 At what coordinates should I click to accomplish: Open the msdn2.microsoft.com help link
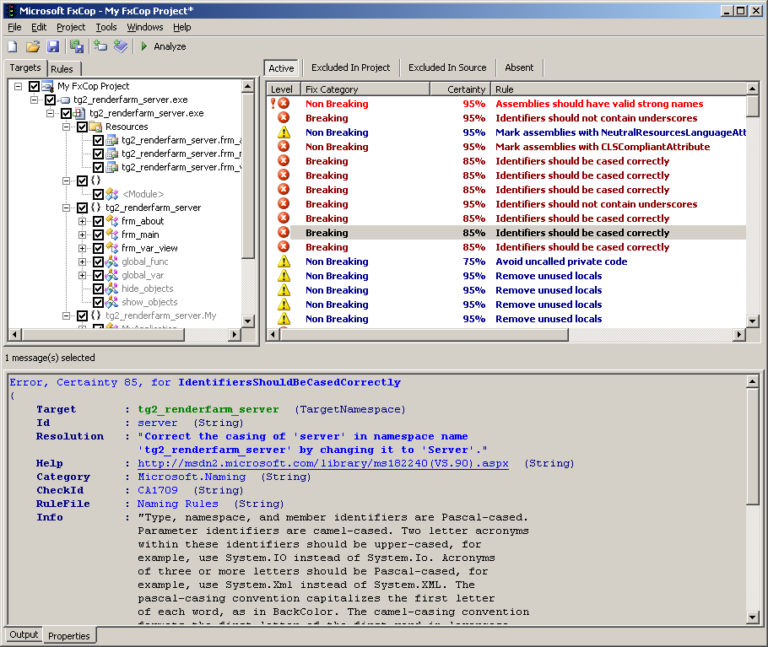(323, 464)
